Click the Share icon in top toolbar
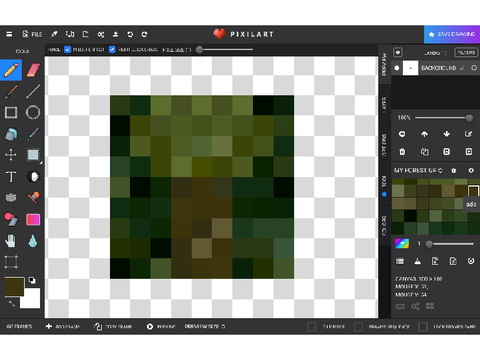 point(101,34)
